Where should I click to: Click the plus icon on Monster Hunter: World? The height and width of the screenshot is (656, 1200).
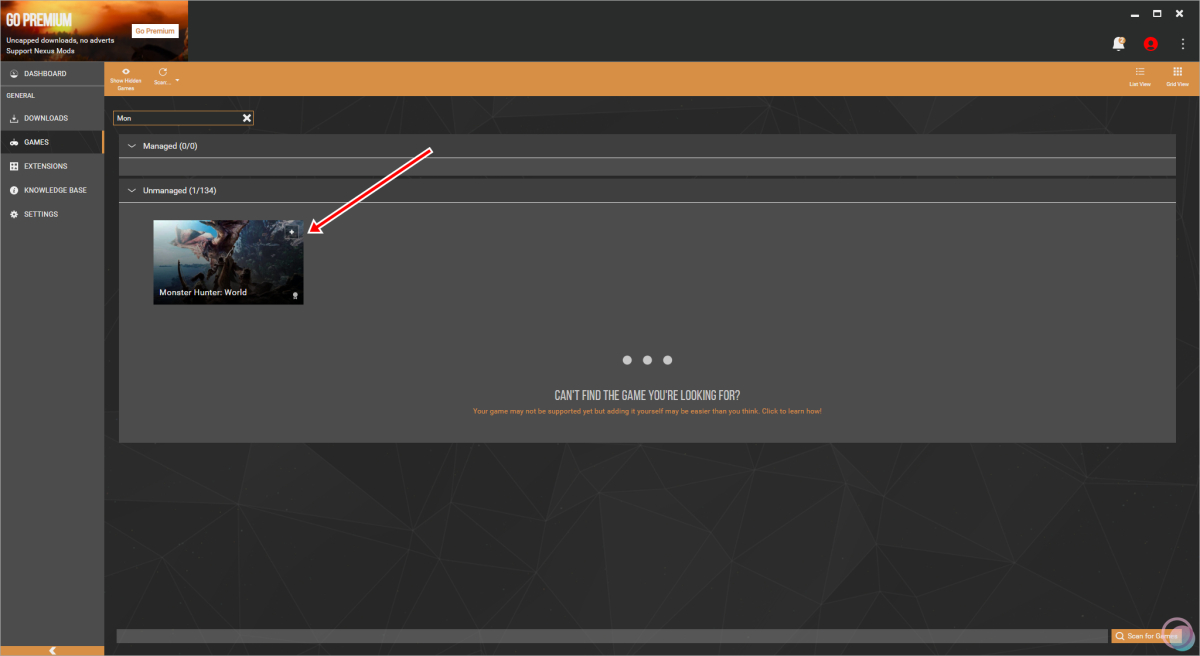292,232
